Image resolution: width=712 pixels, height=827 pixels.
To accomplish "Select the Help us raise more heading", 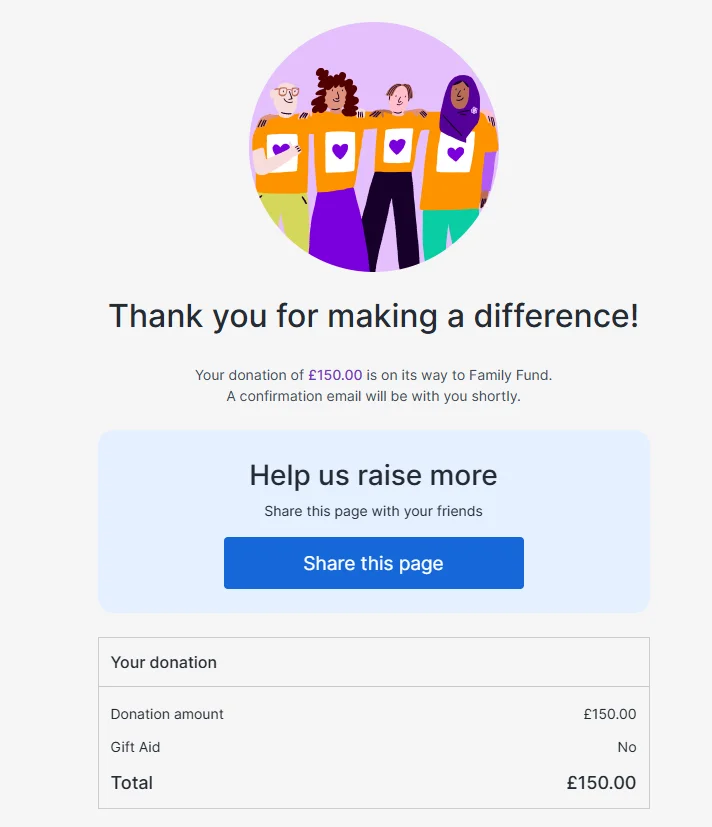I will click(373, 476).
